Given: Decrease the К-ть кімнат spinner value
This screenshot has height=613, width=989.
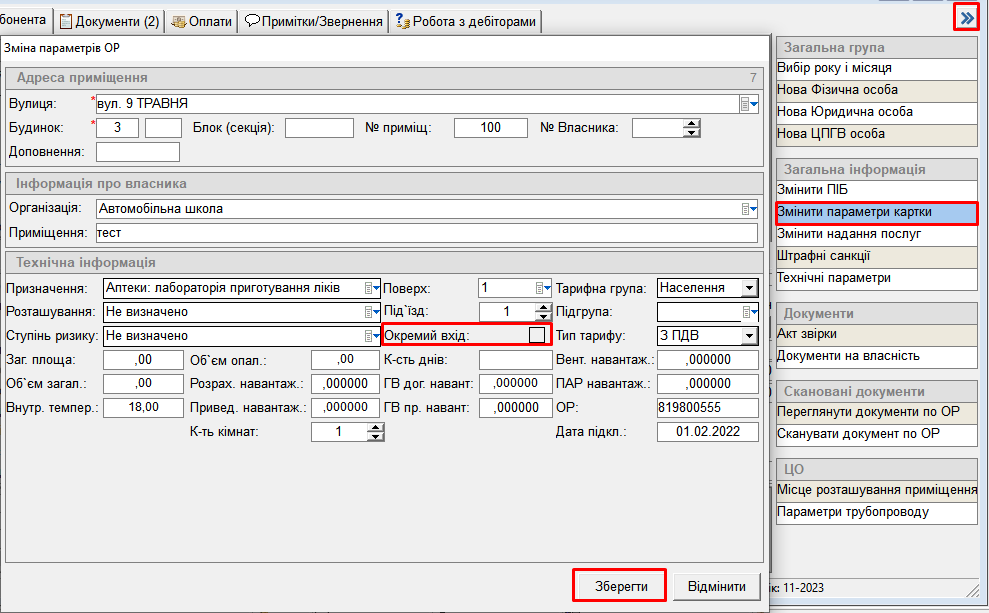Looking at the screenshot, I should pyautogui.click(x=375, y=436).
